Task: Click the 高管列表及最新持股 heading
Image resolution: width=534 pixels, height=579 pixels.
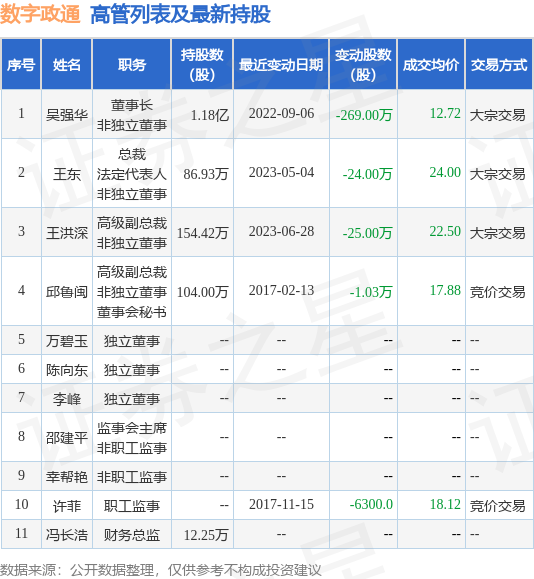Action: [180, 14]
